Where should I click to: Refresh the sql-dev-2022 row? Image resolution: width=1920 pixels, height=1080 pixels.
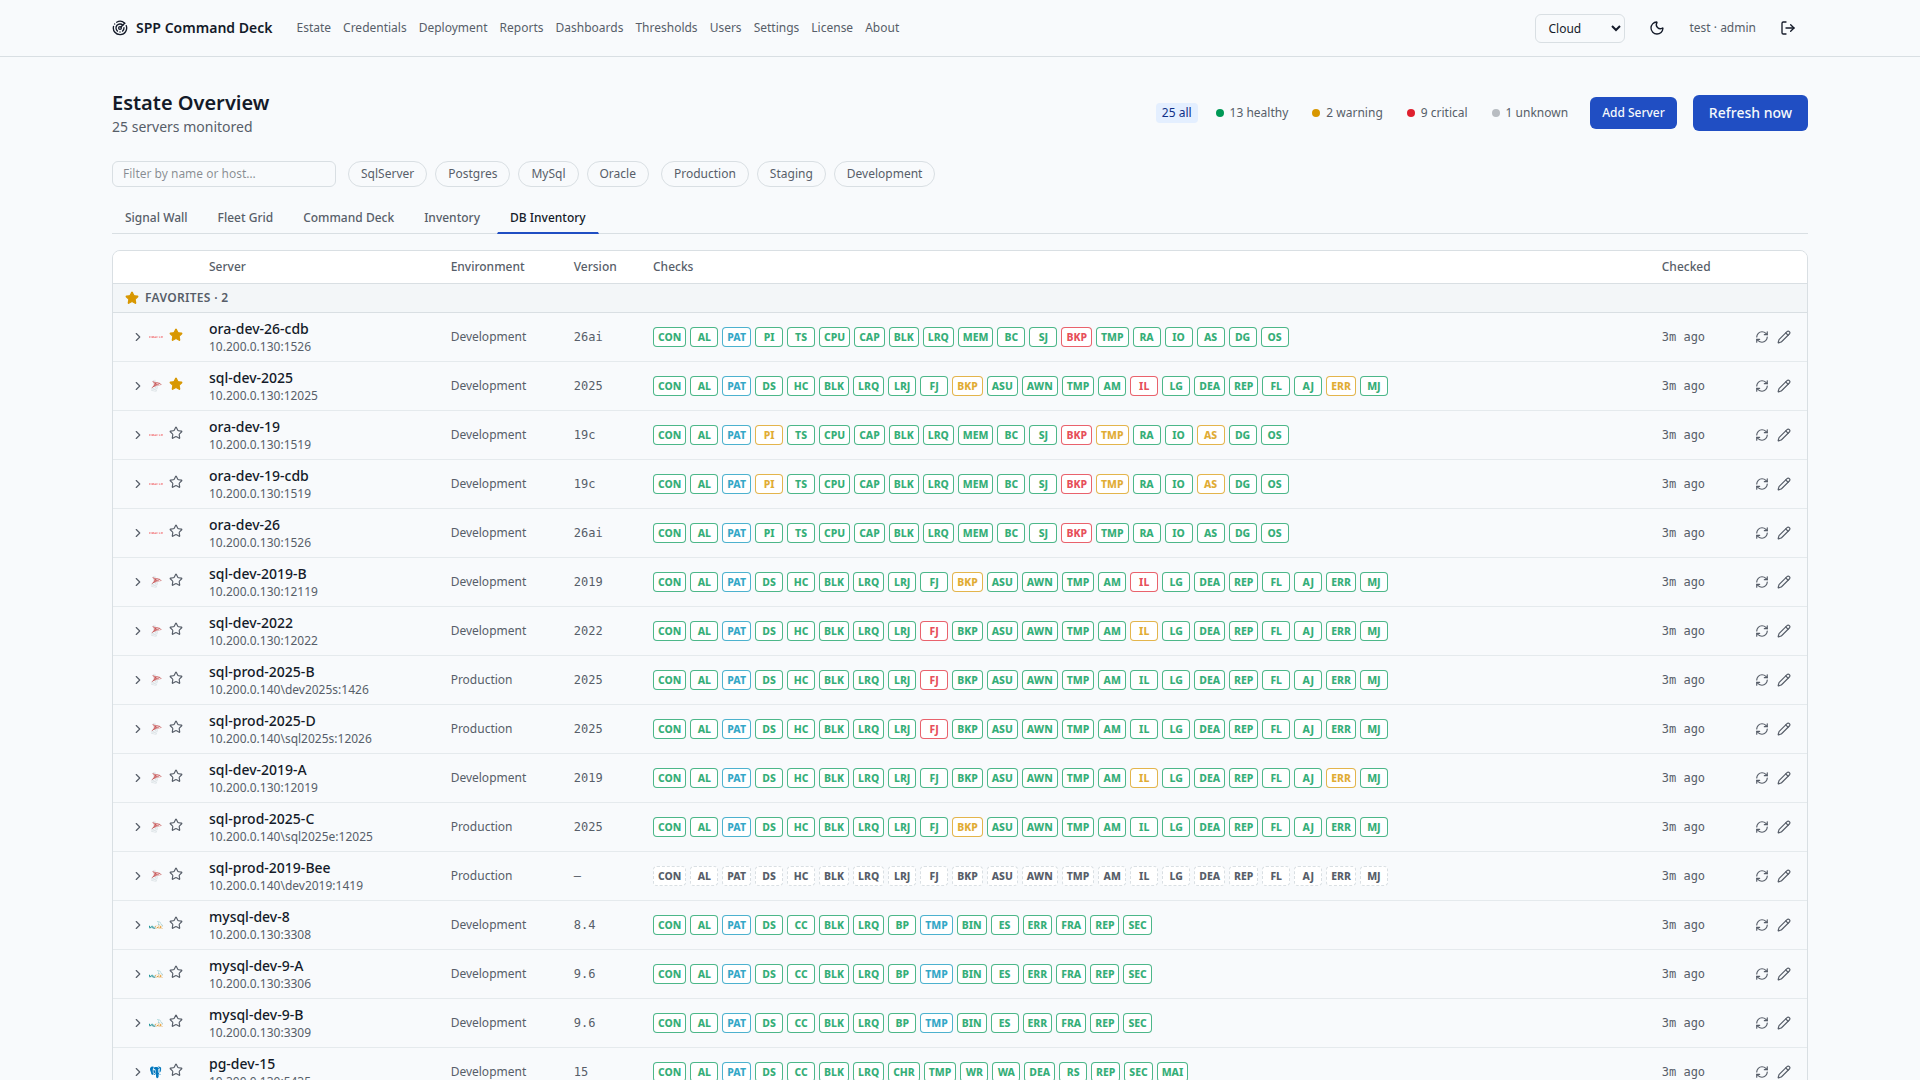1762,631
